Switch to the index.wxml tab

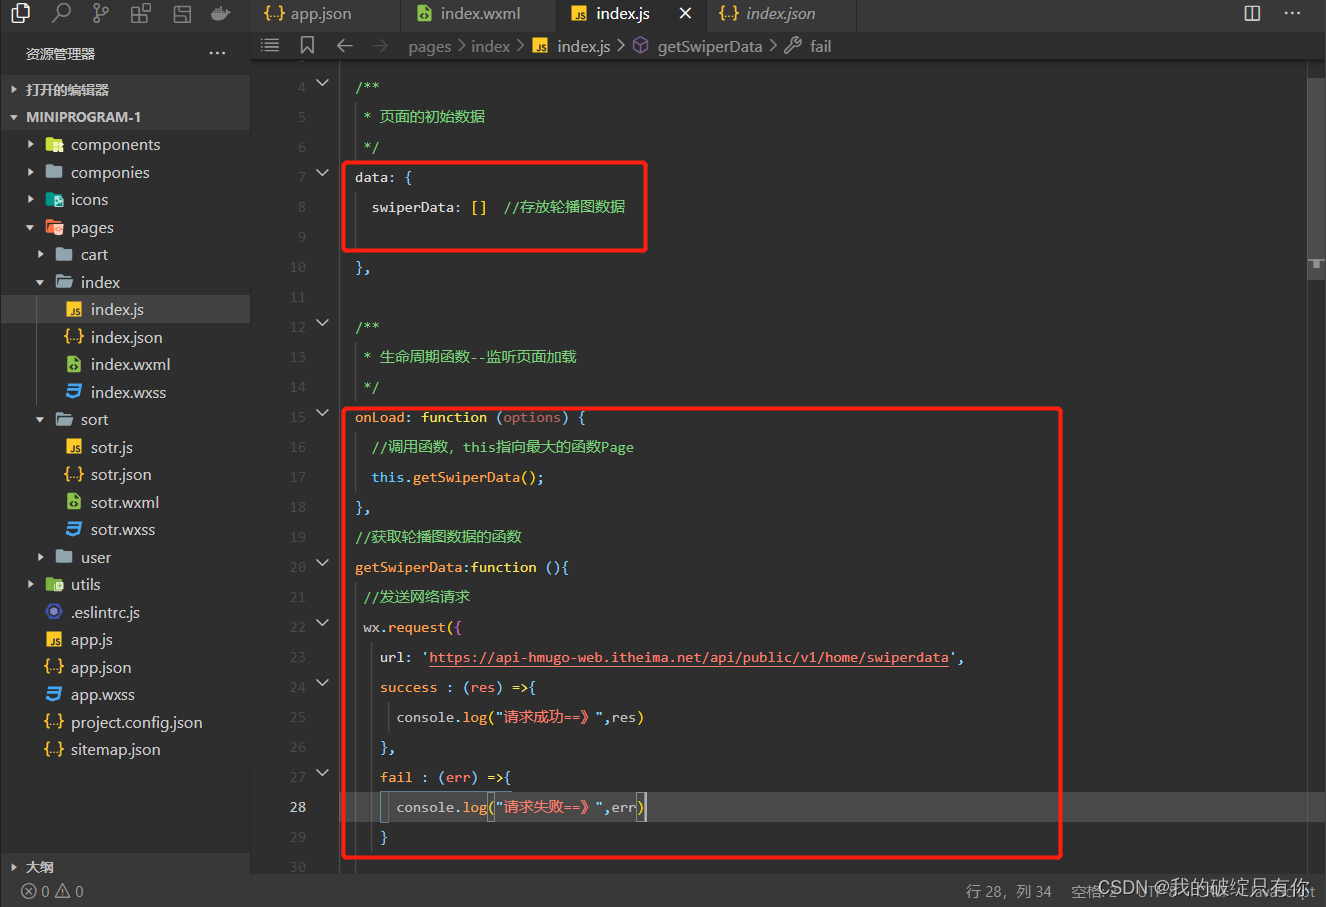pyautogui.click(x=477, y=13)
